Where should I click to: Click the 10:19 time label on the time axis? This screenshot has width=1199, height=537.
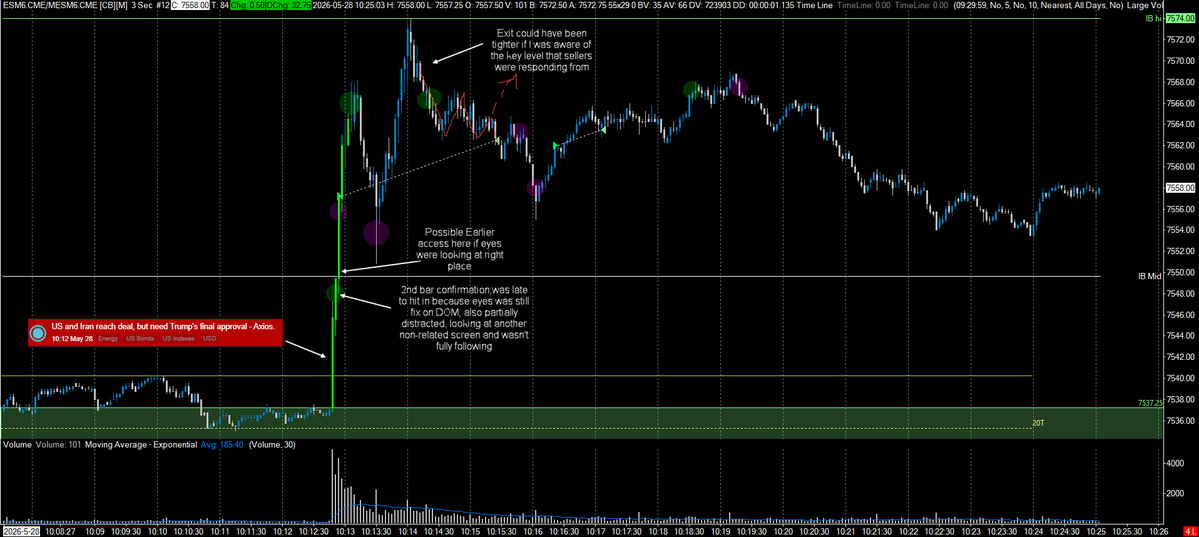(720, 530)
